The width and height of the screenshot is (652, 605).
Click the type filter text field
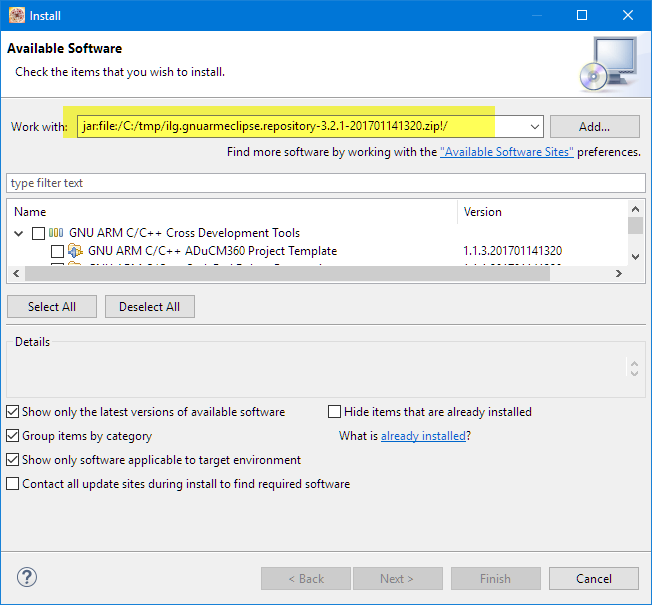326,183
